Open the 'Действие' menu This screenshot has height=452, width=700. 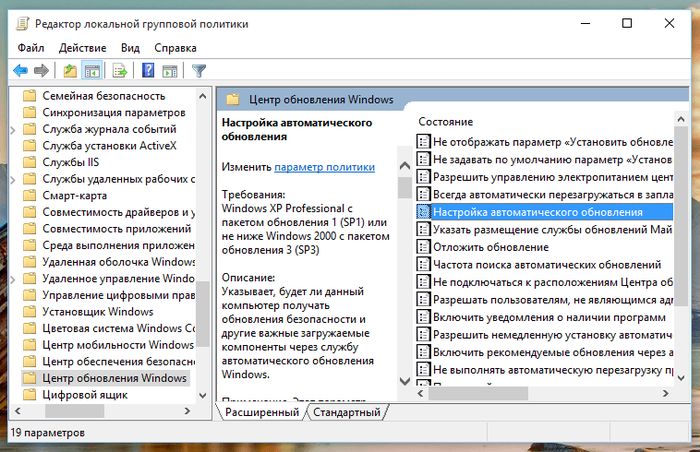82,47
